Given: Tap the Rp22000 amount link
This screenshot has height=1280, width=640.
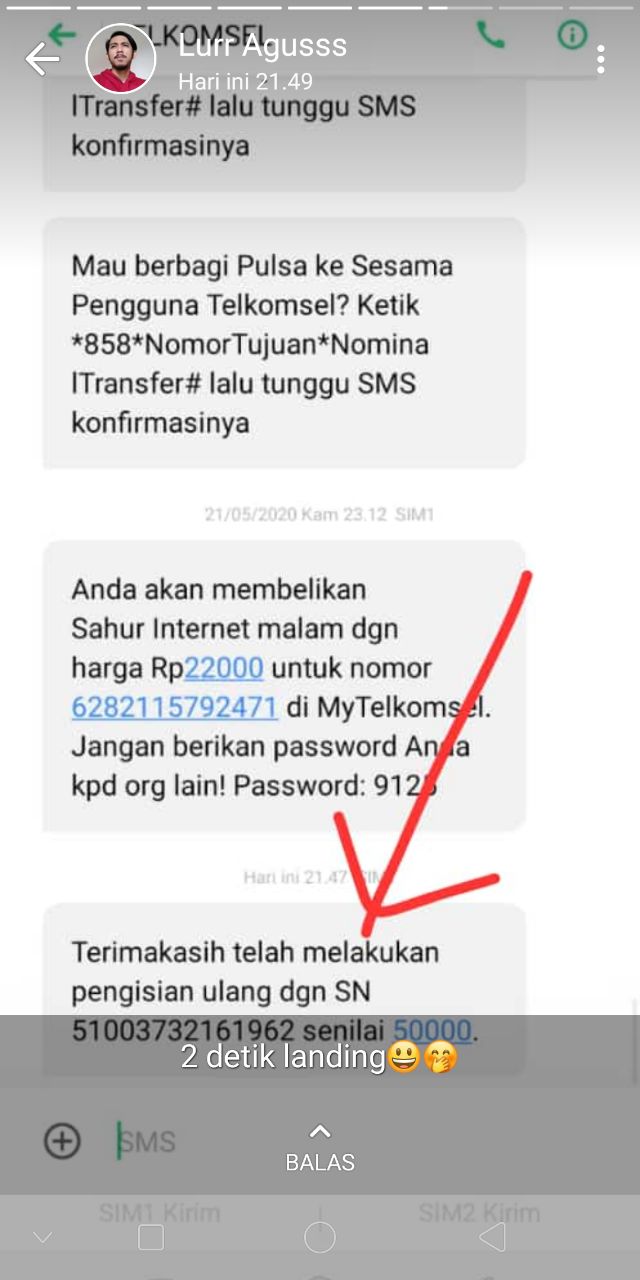Looking at the screenshot, I should 224,667.
